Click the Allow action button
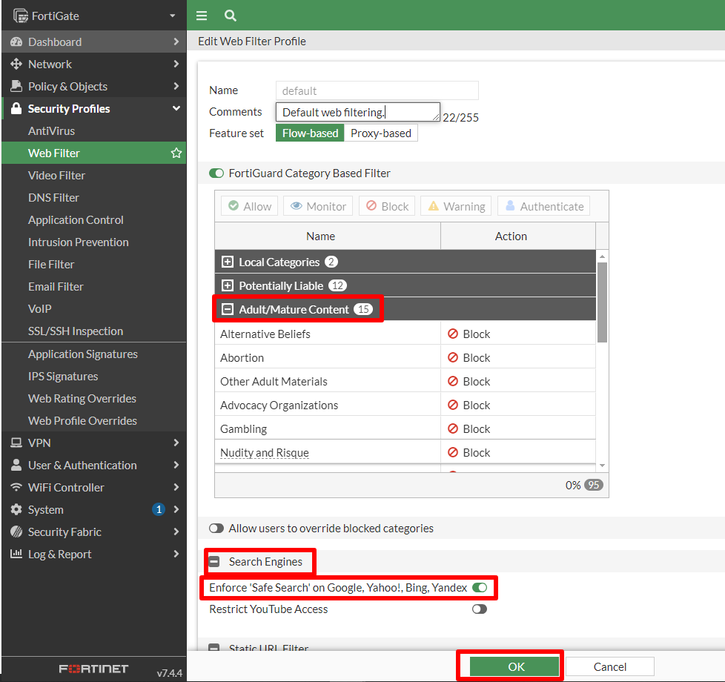Screen dimensions: 725x682 (250, 206)
